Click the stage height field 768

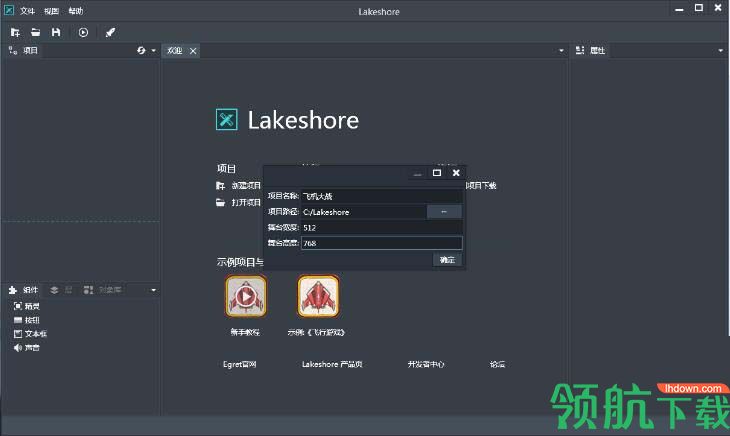pyautogui.click(x=382, y=243)
